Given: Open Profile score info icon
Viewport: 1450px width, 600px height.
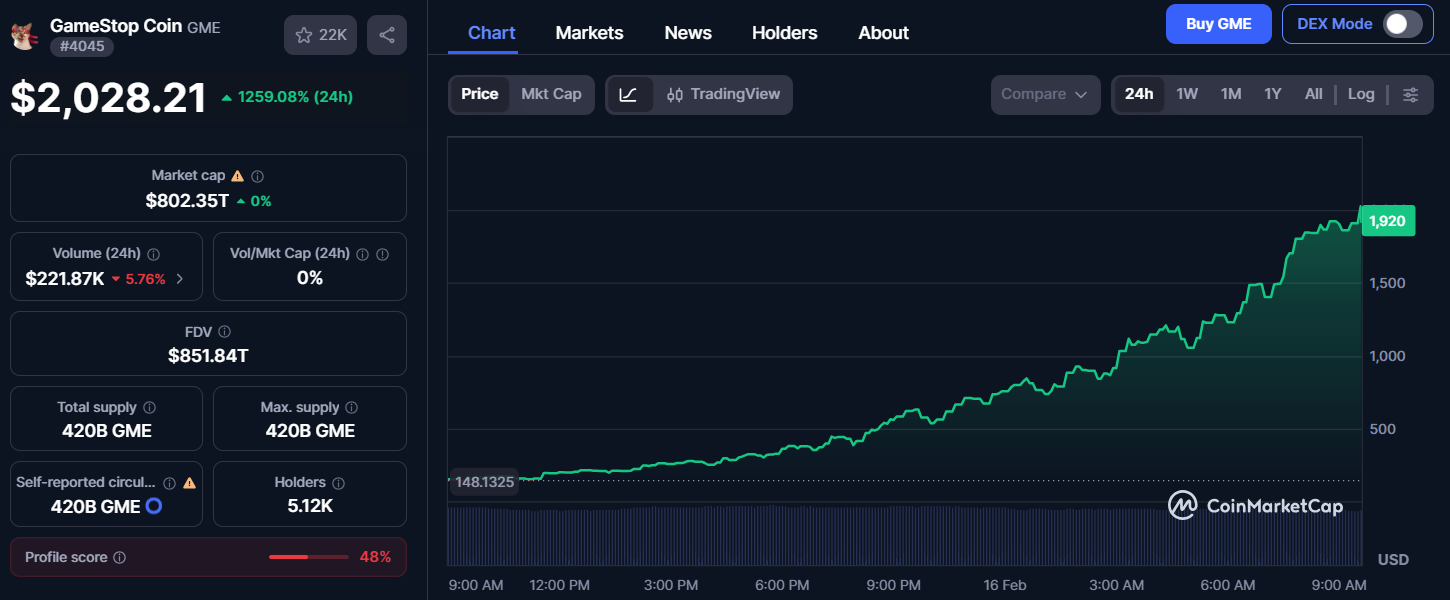Looking at the screenshot, I should [x=119, y=557].
